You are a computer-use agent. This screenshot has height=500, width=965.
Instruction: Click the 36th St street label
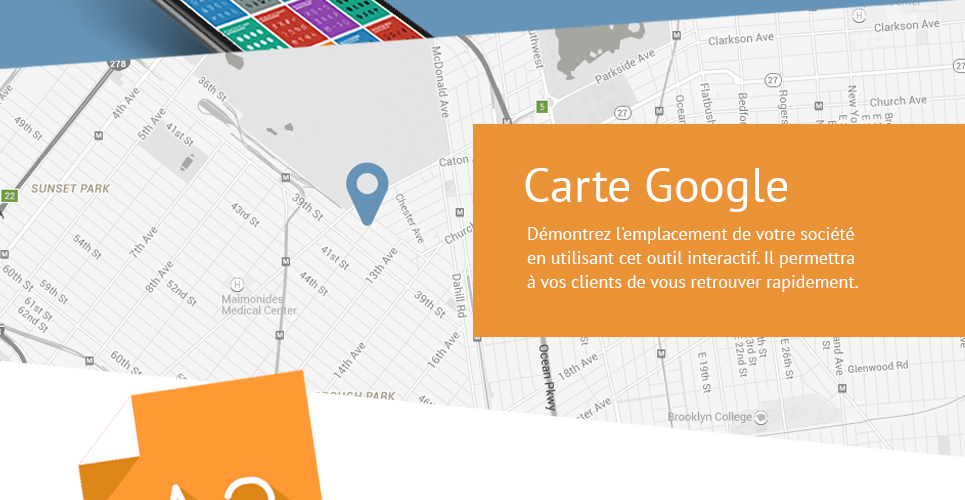pos(211,91)
